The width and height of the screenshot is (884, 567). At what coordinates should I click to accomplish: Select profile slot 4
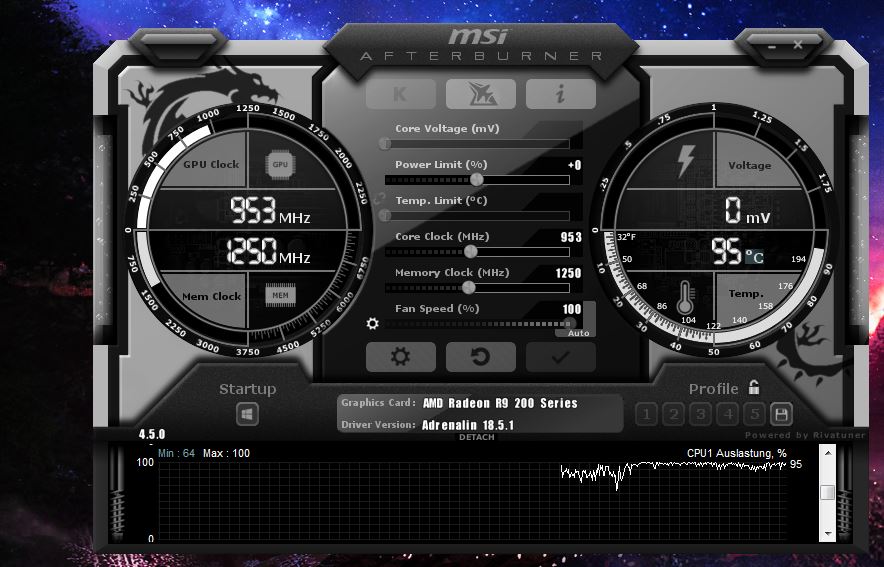728,415
